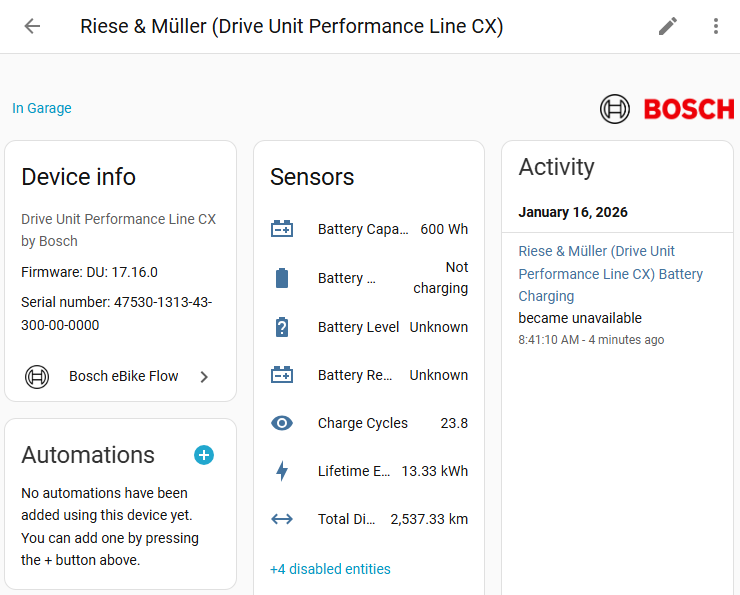
Task: Open Battery Level sensor row
Action: tap(369, 327)
